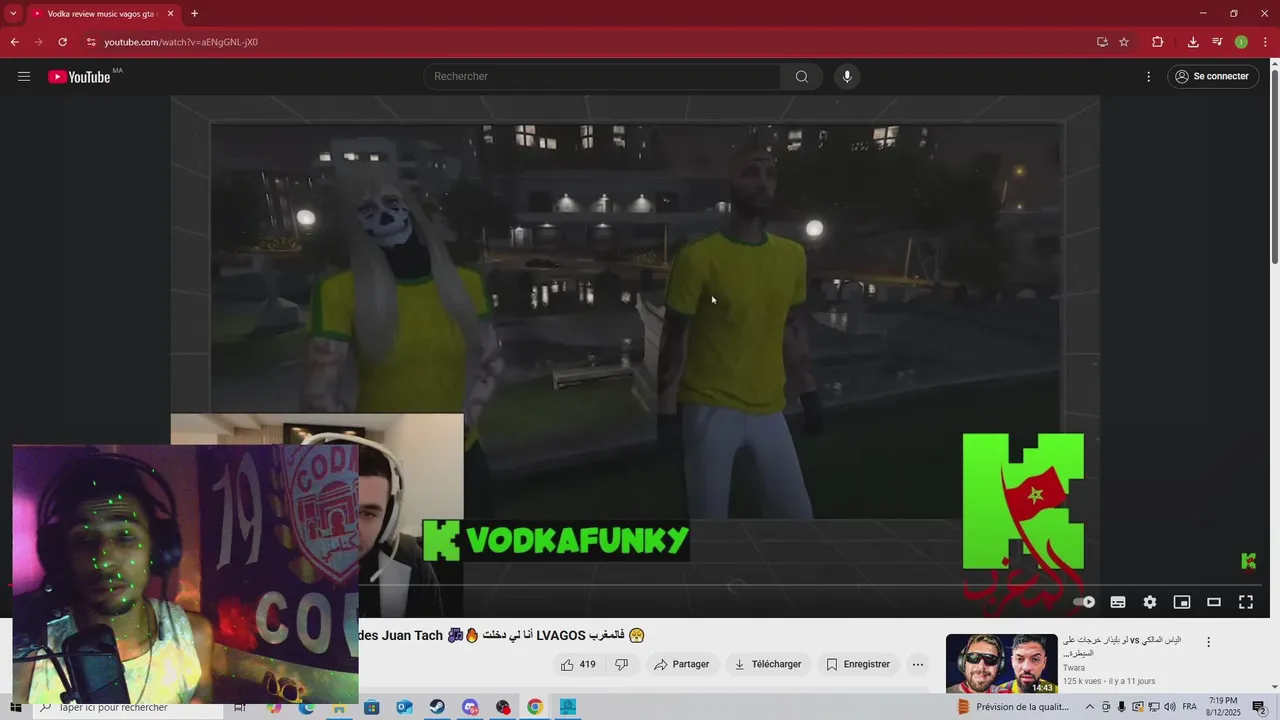Like the video with 419 likes
Screen dimensions: 1280x720
[578, 664]
